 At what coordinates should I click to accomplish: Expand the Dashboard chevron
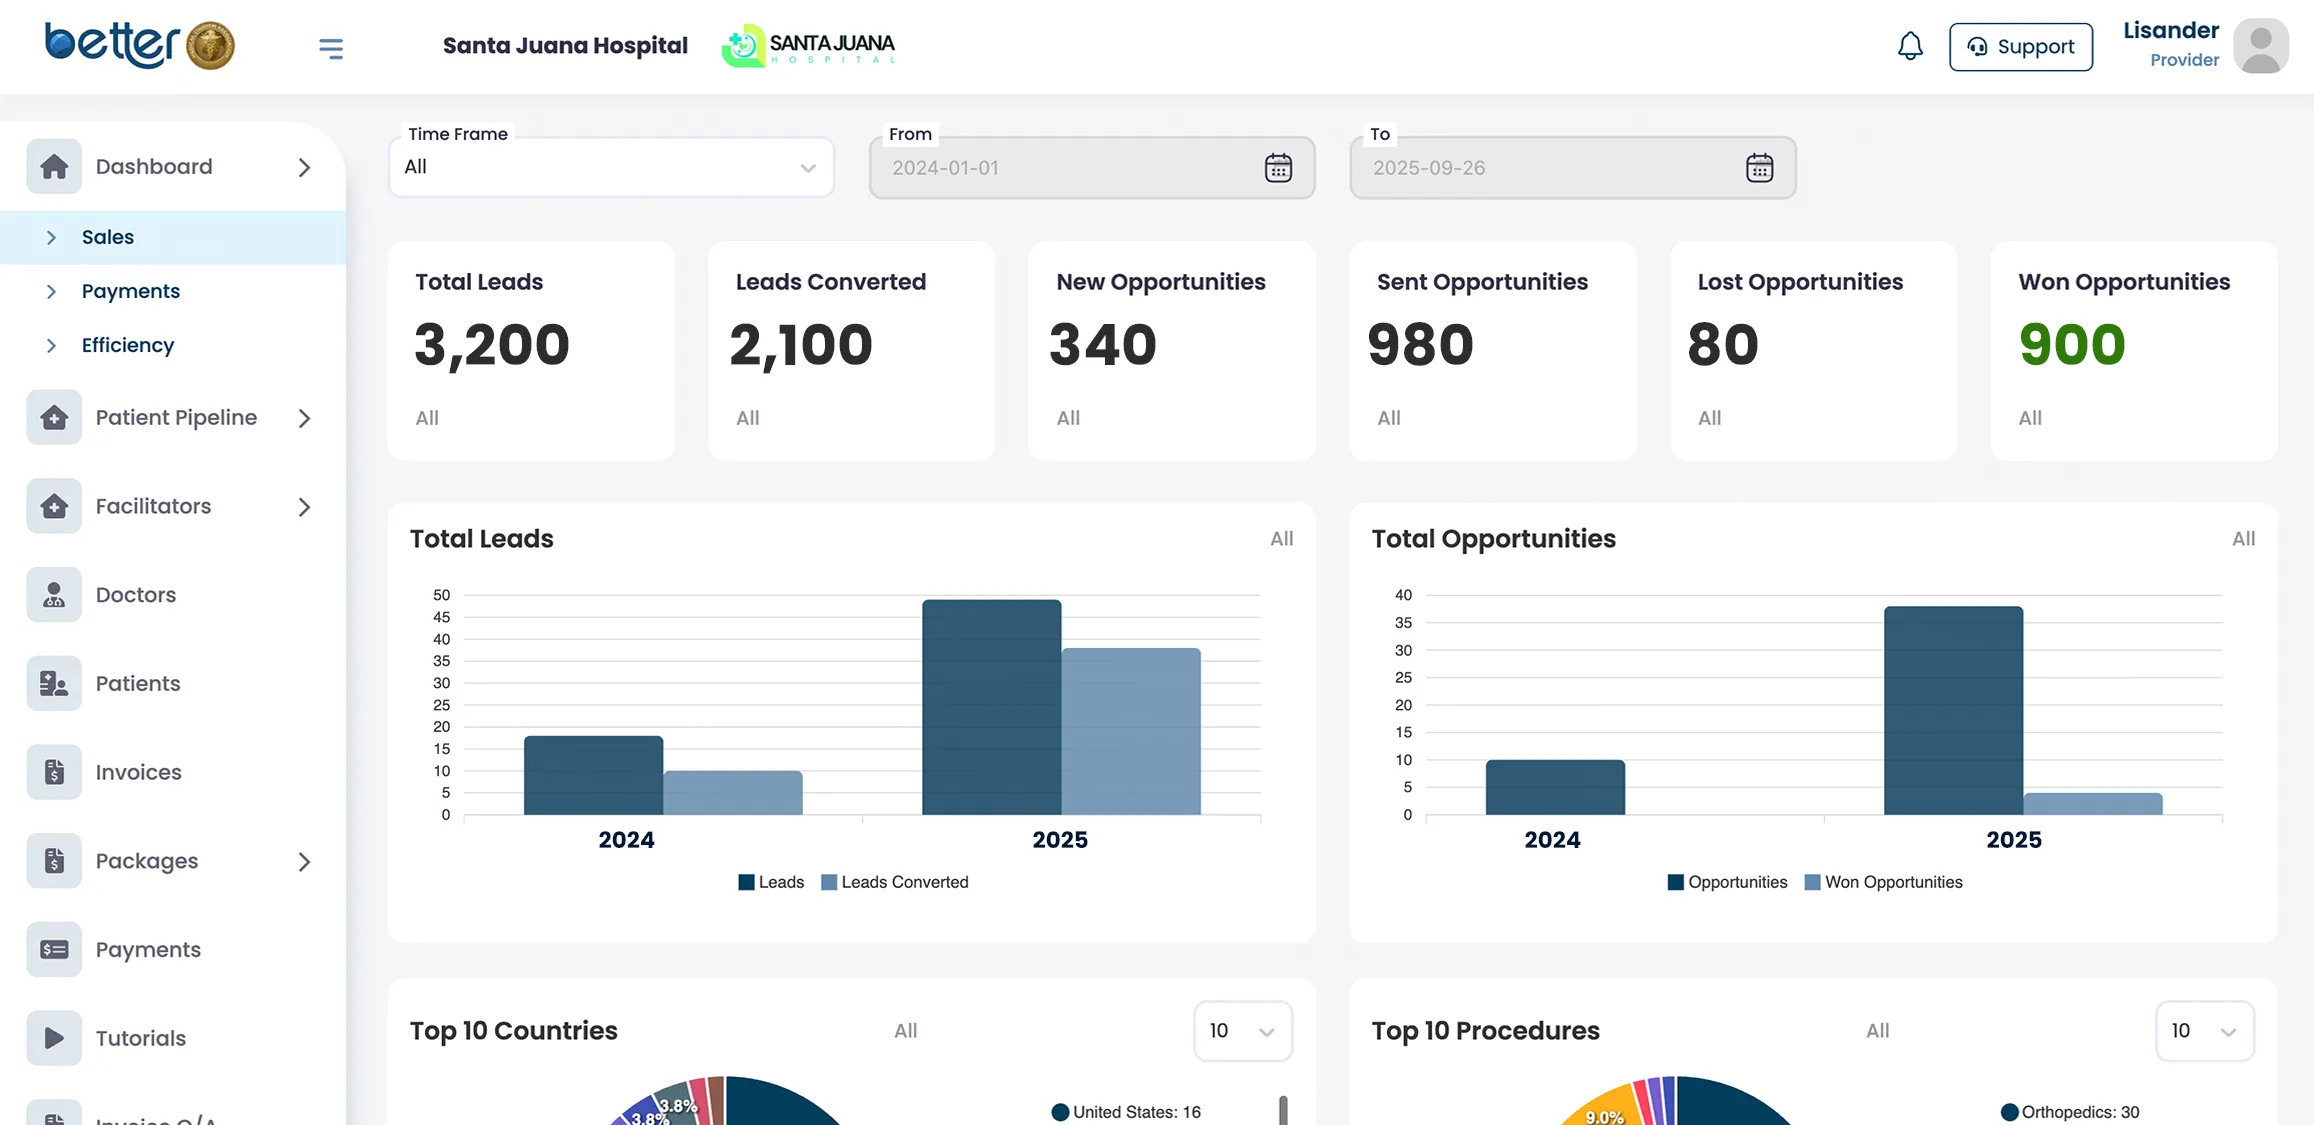click(x=304, y=167)
